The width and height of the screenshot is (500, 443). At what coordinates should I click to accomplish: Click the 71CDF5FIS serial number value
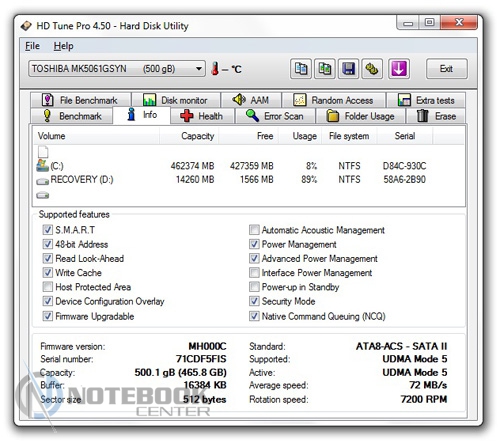201,359
